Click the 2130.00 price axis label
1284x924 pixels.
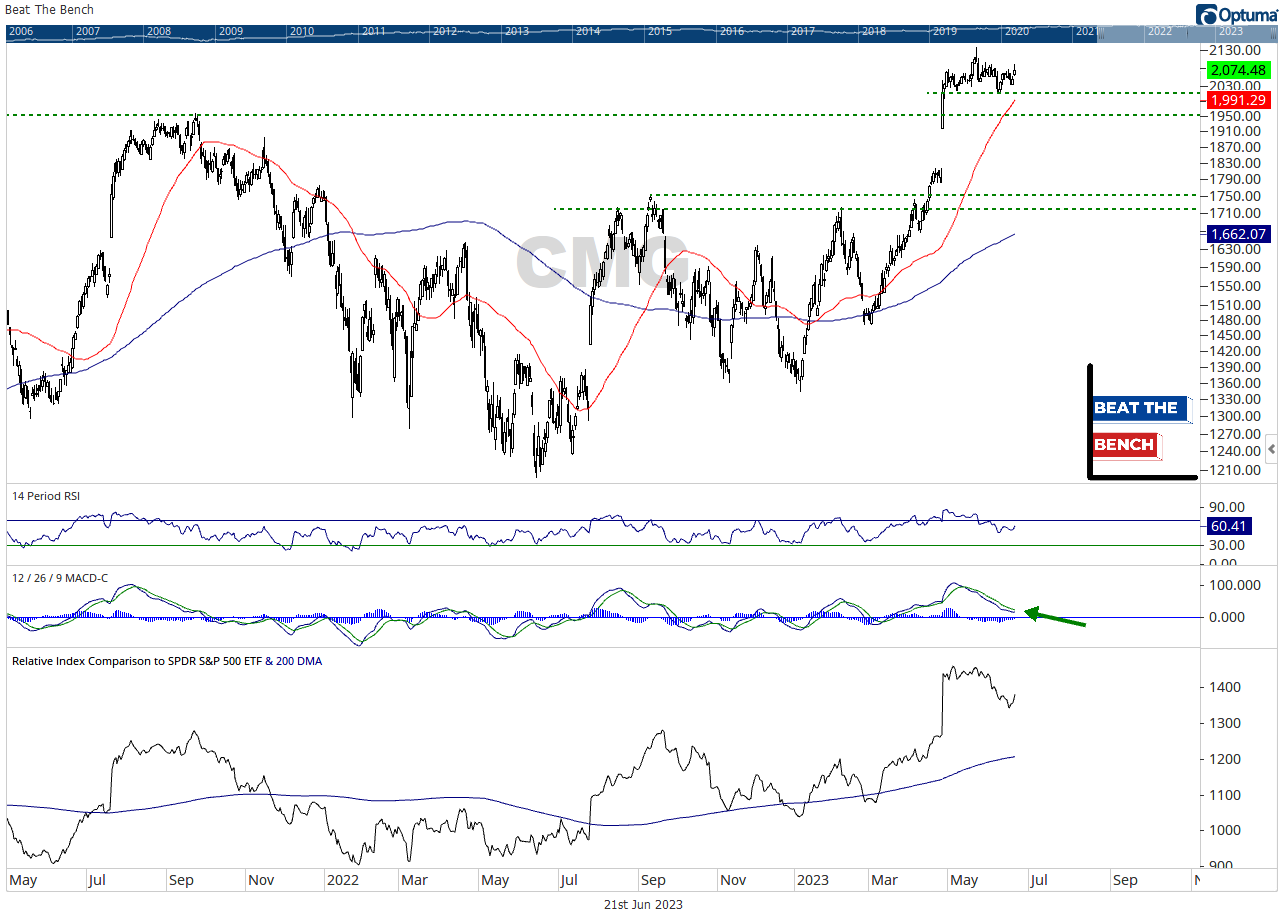pos(1233,50)
